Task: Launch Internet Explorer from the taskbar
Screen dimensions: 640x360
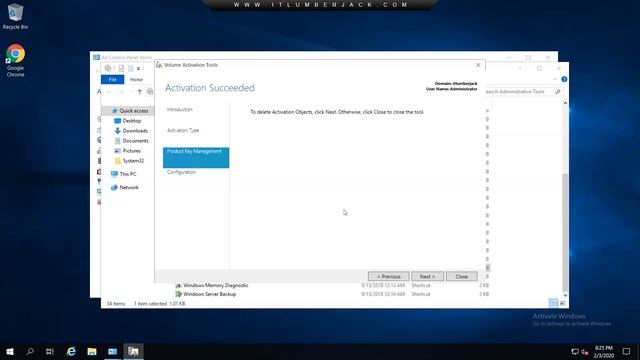Action: [71, 351]
